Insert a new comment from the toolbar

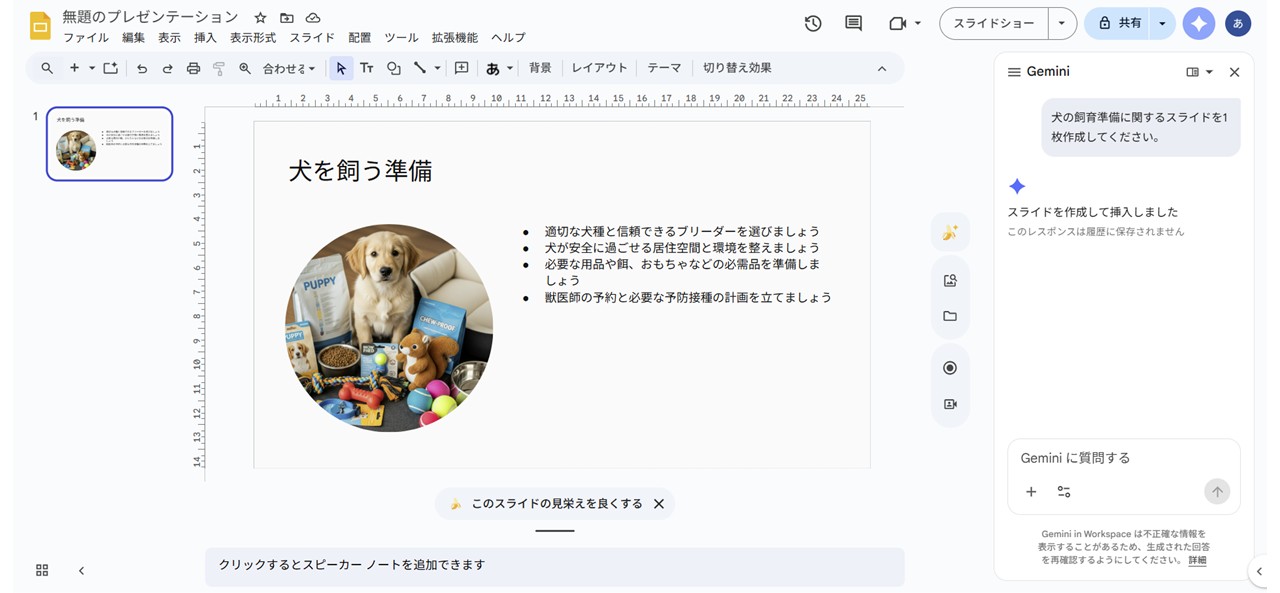(461, 68)
